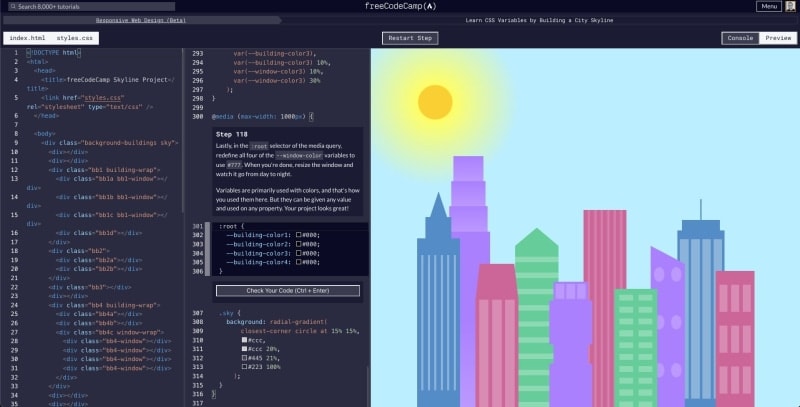
Task: Click inside the Search 8,000+ tutorials field
Action: pos(100,6)
